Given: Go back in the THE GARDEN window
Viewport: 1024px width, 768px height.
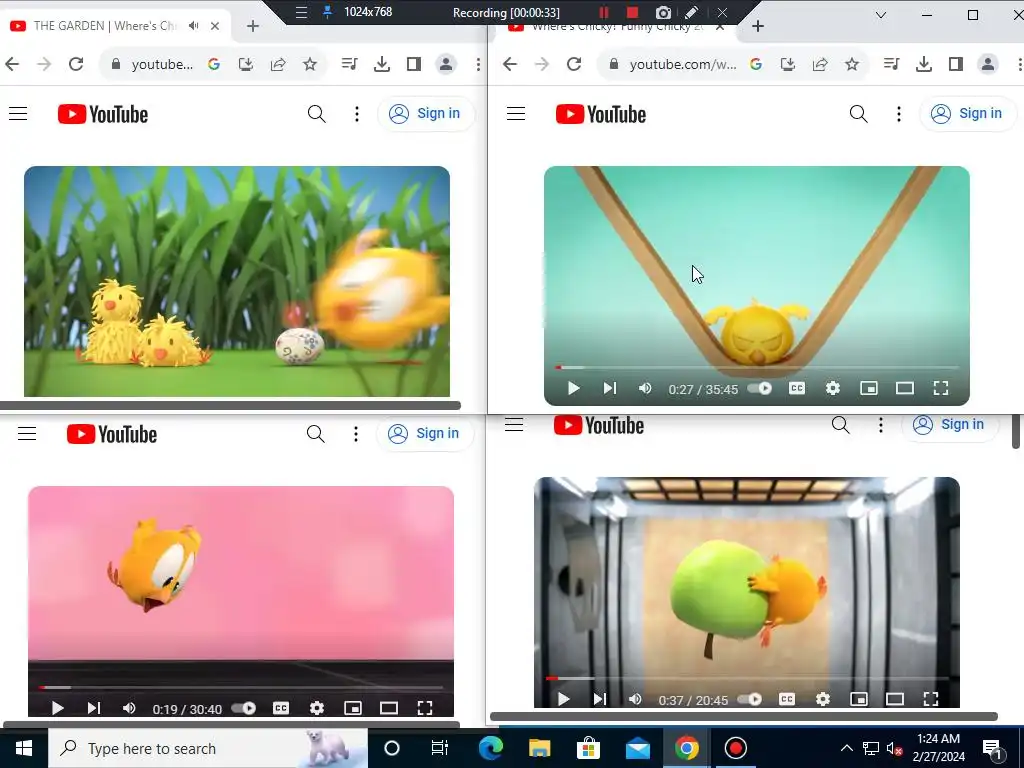Looking at the screenshot, I should (x=12, y=64).
